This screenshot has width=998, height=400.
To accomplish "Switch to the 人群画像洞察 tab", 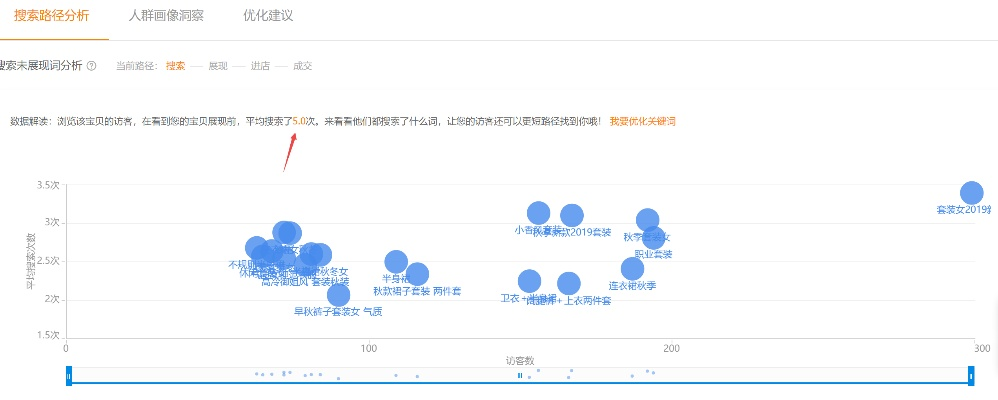I will pyautogui.click(x=168, y=16).
